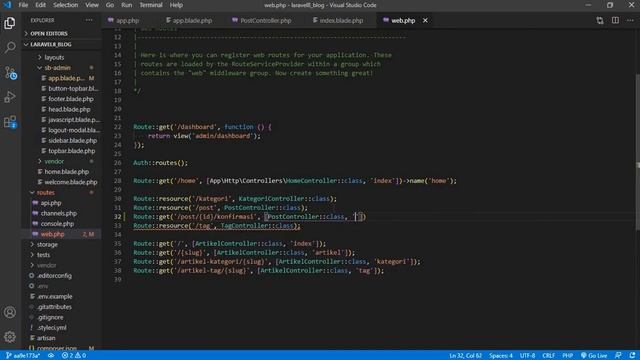Image resolution: width=640 pixels, height=360 pixels.
Task: Open javascript.blade.php file
Action: coord(74,120)
